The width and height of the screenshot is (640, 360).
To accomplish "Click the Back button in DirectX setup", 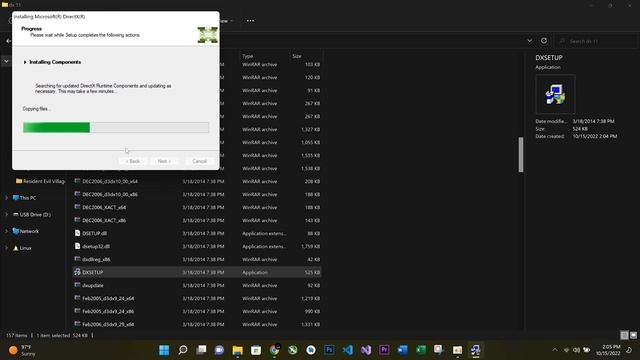I will click(133, 161).
